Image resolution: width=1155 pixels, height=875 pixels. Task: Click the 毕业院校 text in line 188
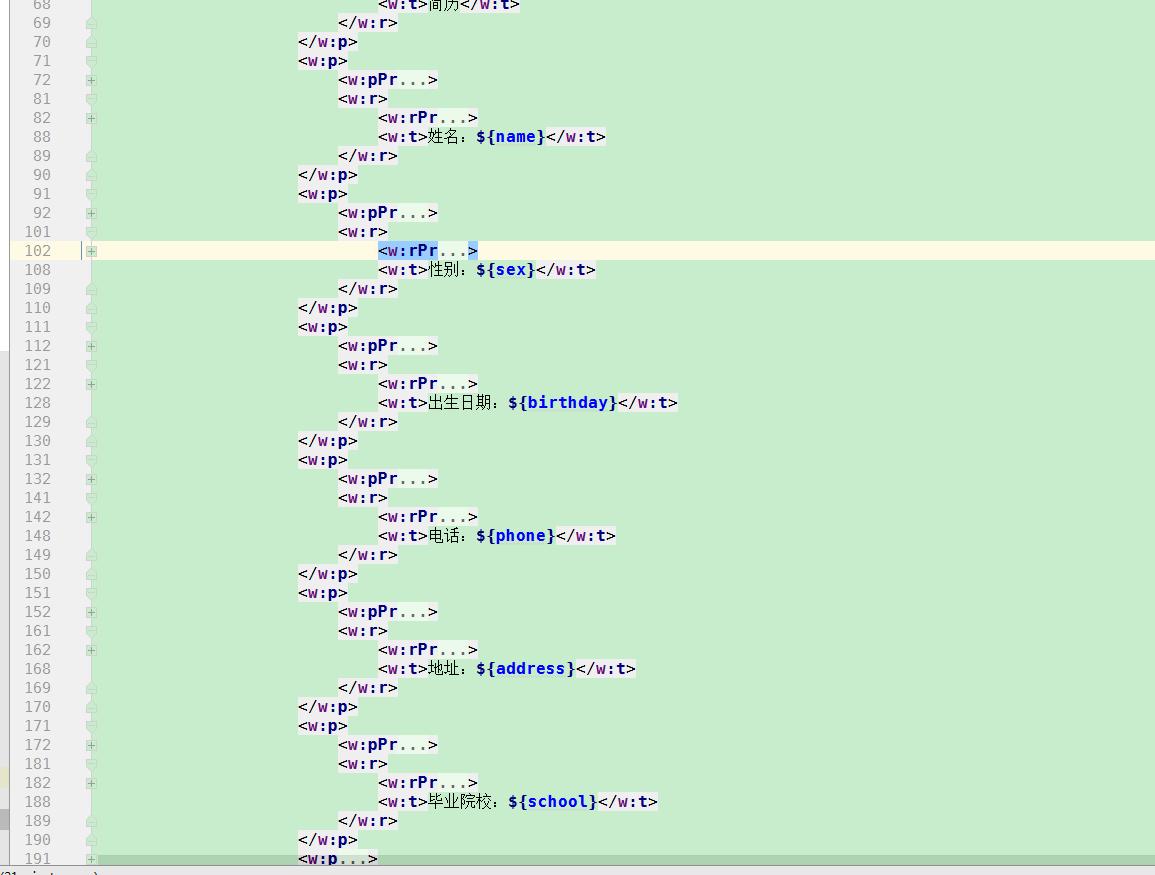(x=460, y=802)
